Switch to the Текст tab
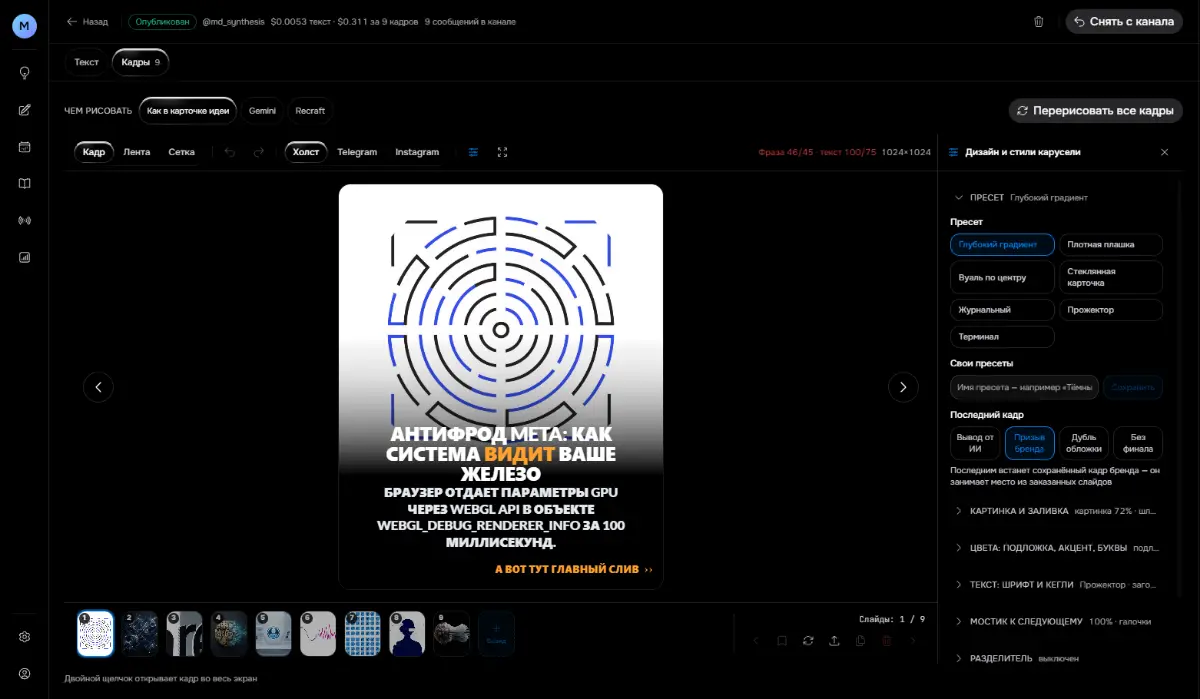 pos(87,62)
